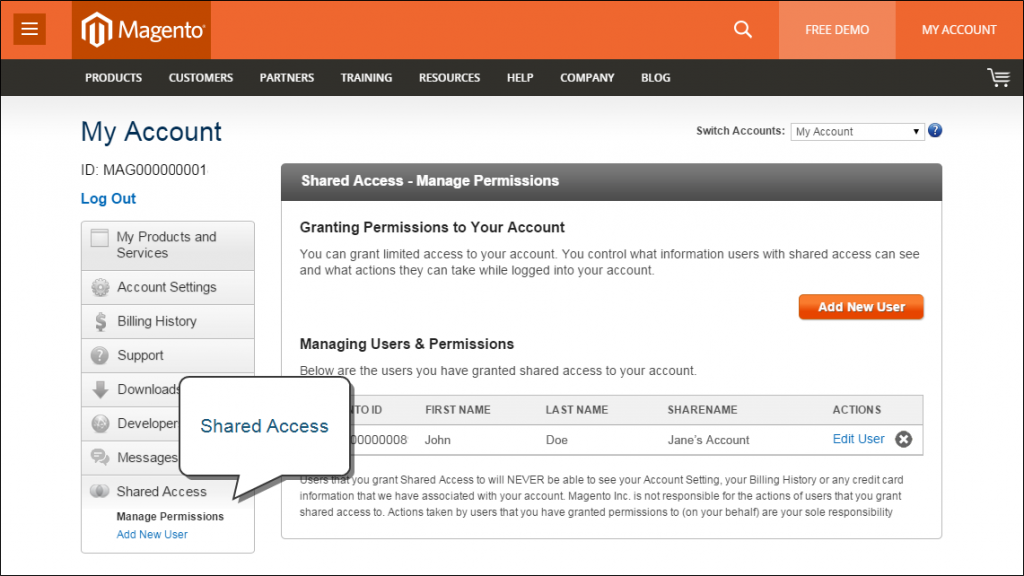Open the COMPANY menu
Screen dimensions: 1024x576
pos(587,78)
